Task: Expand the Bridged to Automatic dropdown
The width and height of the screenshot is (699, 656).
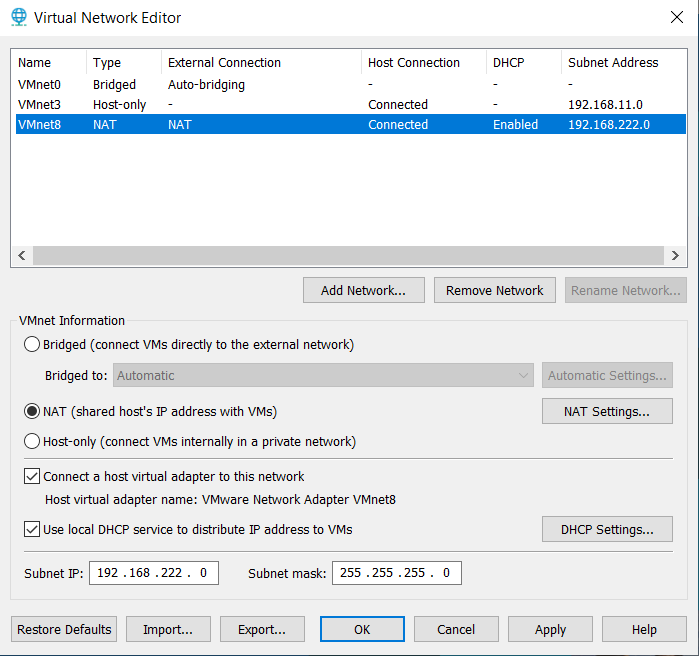Action: pyautogui.click(x=323, y=375)
